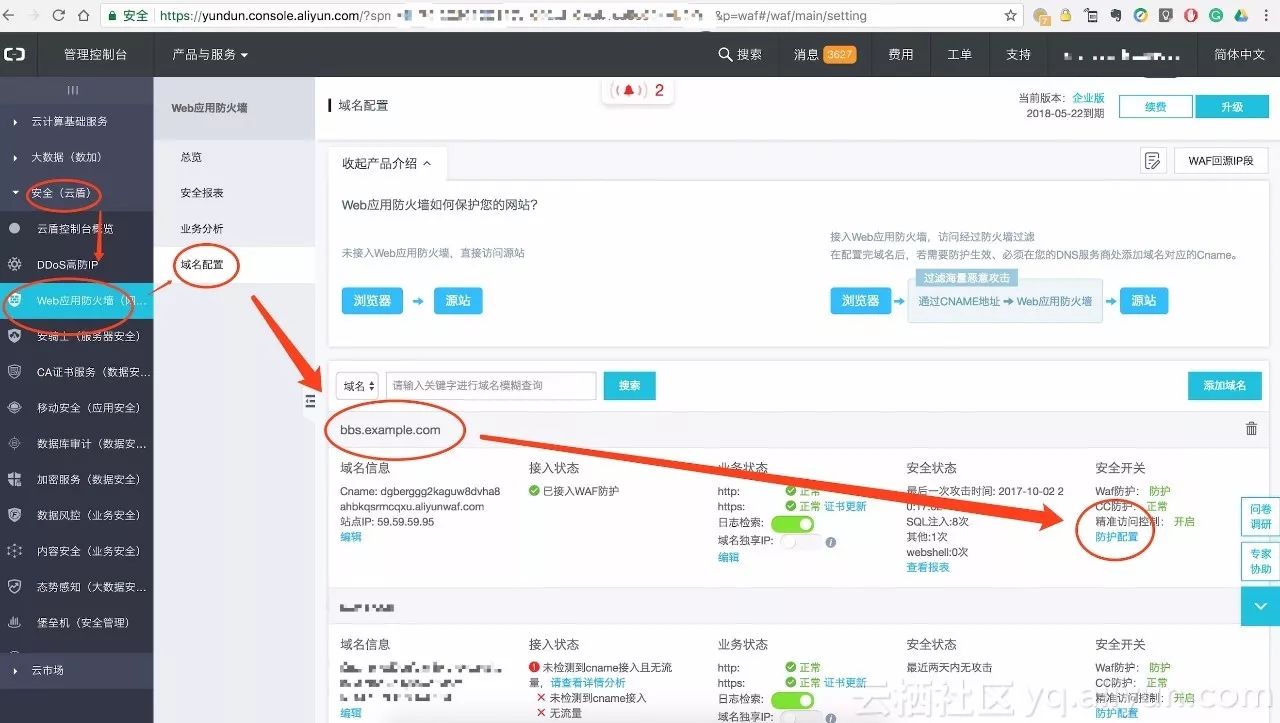Toggle 域名独享IP switch for bbs.example.com
The width and height of the screenshot is (1280, 723).
coord(801,542)
